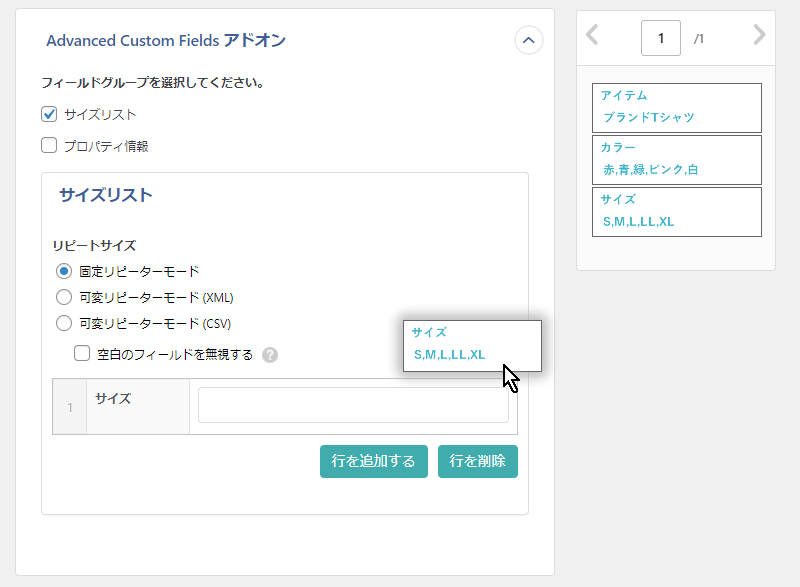The height and width of the screenshot is (587, 800).
Task: Click the ブランドTシャツ value text
Action: click(648, 117)
